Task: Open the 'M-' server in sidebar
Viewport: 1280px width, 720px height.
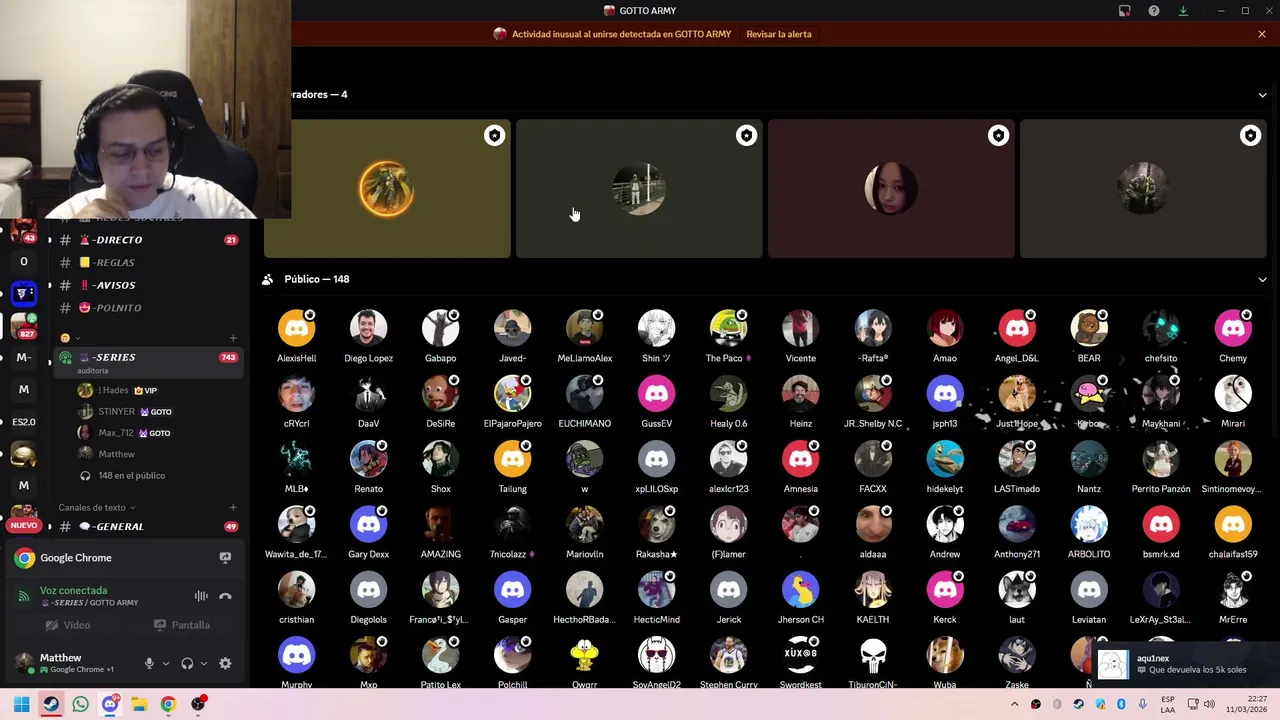Action: (x=24, y=357)
